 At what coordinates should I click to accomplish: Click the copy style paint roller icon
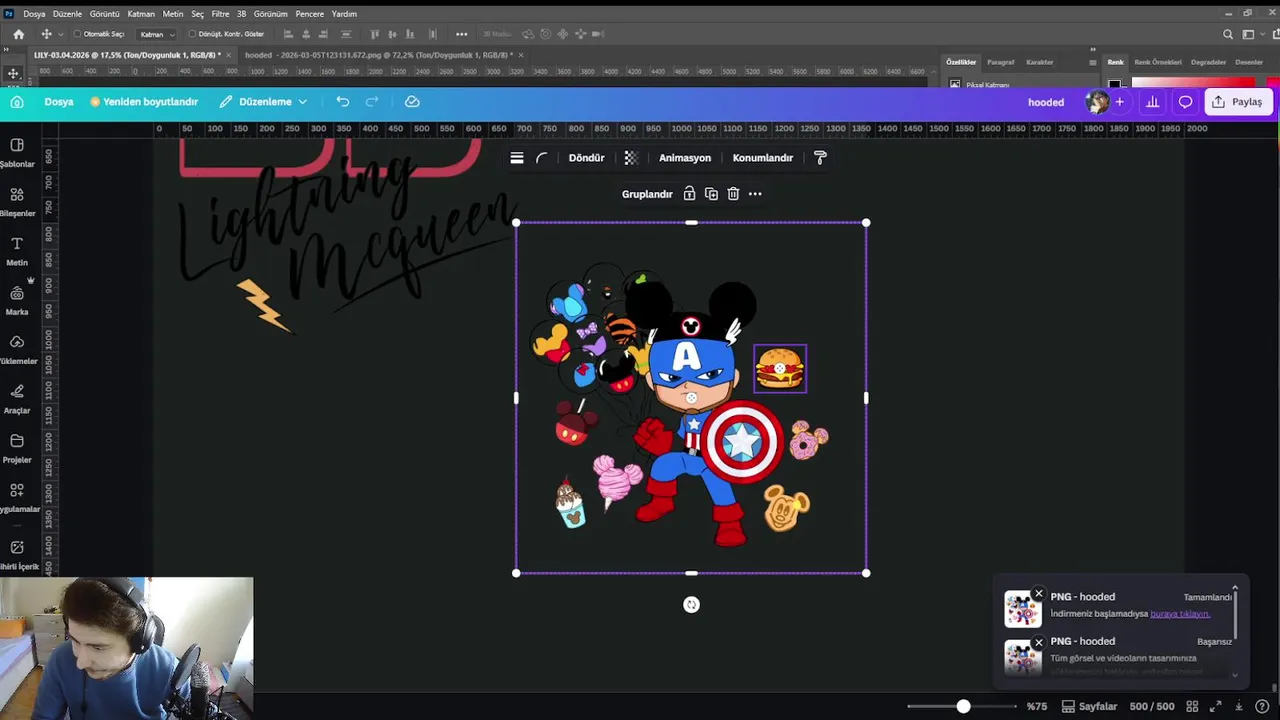(820, 158)
